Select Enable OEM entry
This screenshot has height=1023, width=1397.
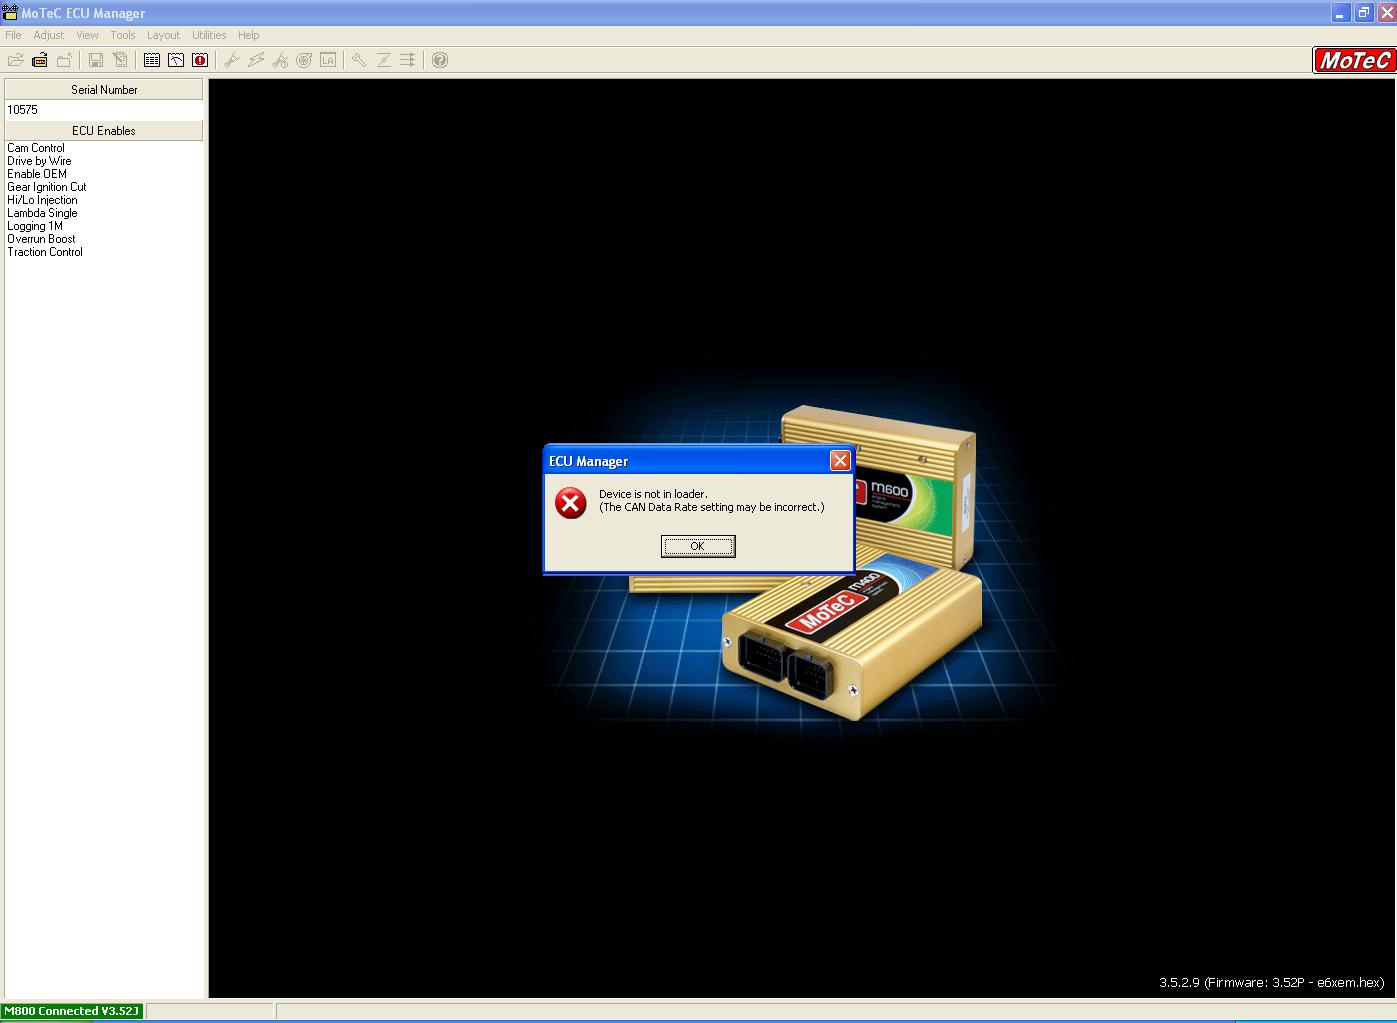pyautogui.click(x=37, y=174)
